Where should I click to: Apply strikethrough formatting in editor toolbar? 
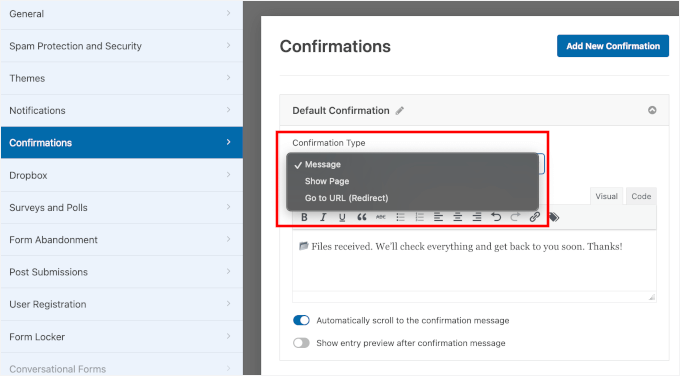click(381, 217)
